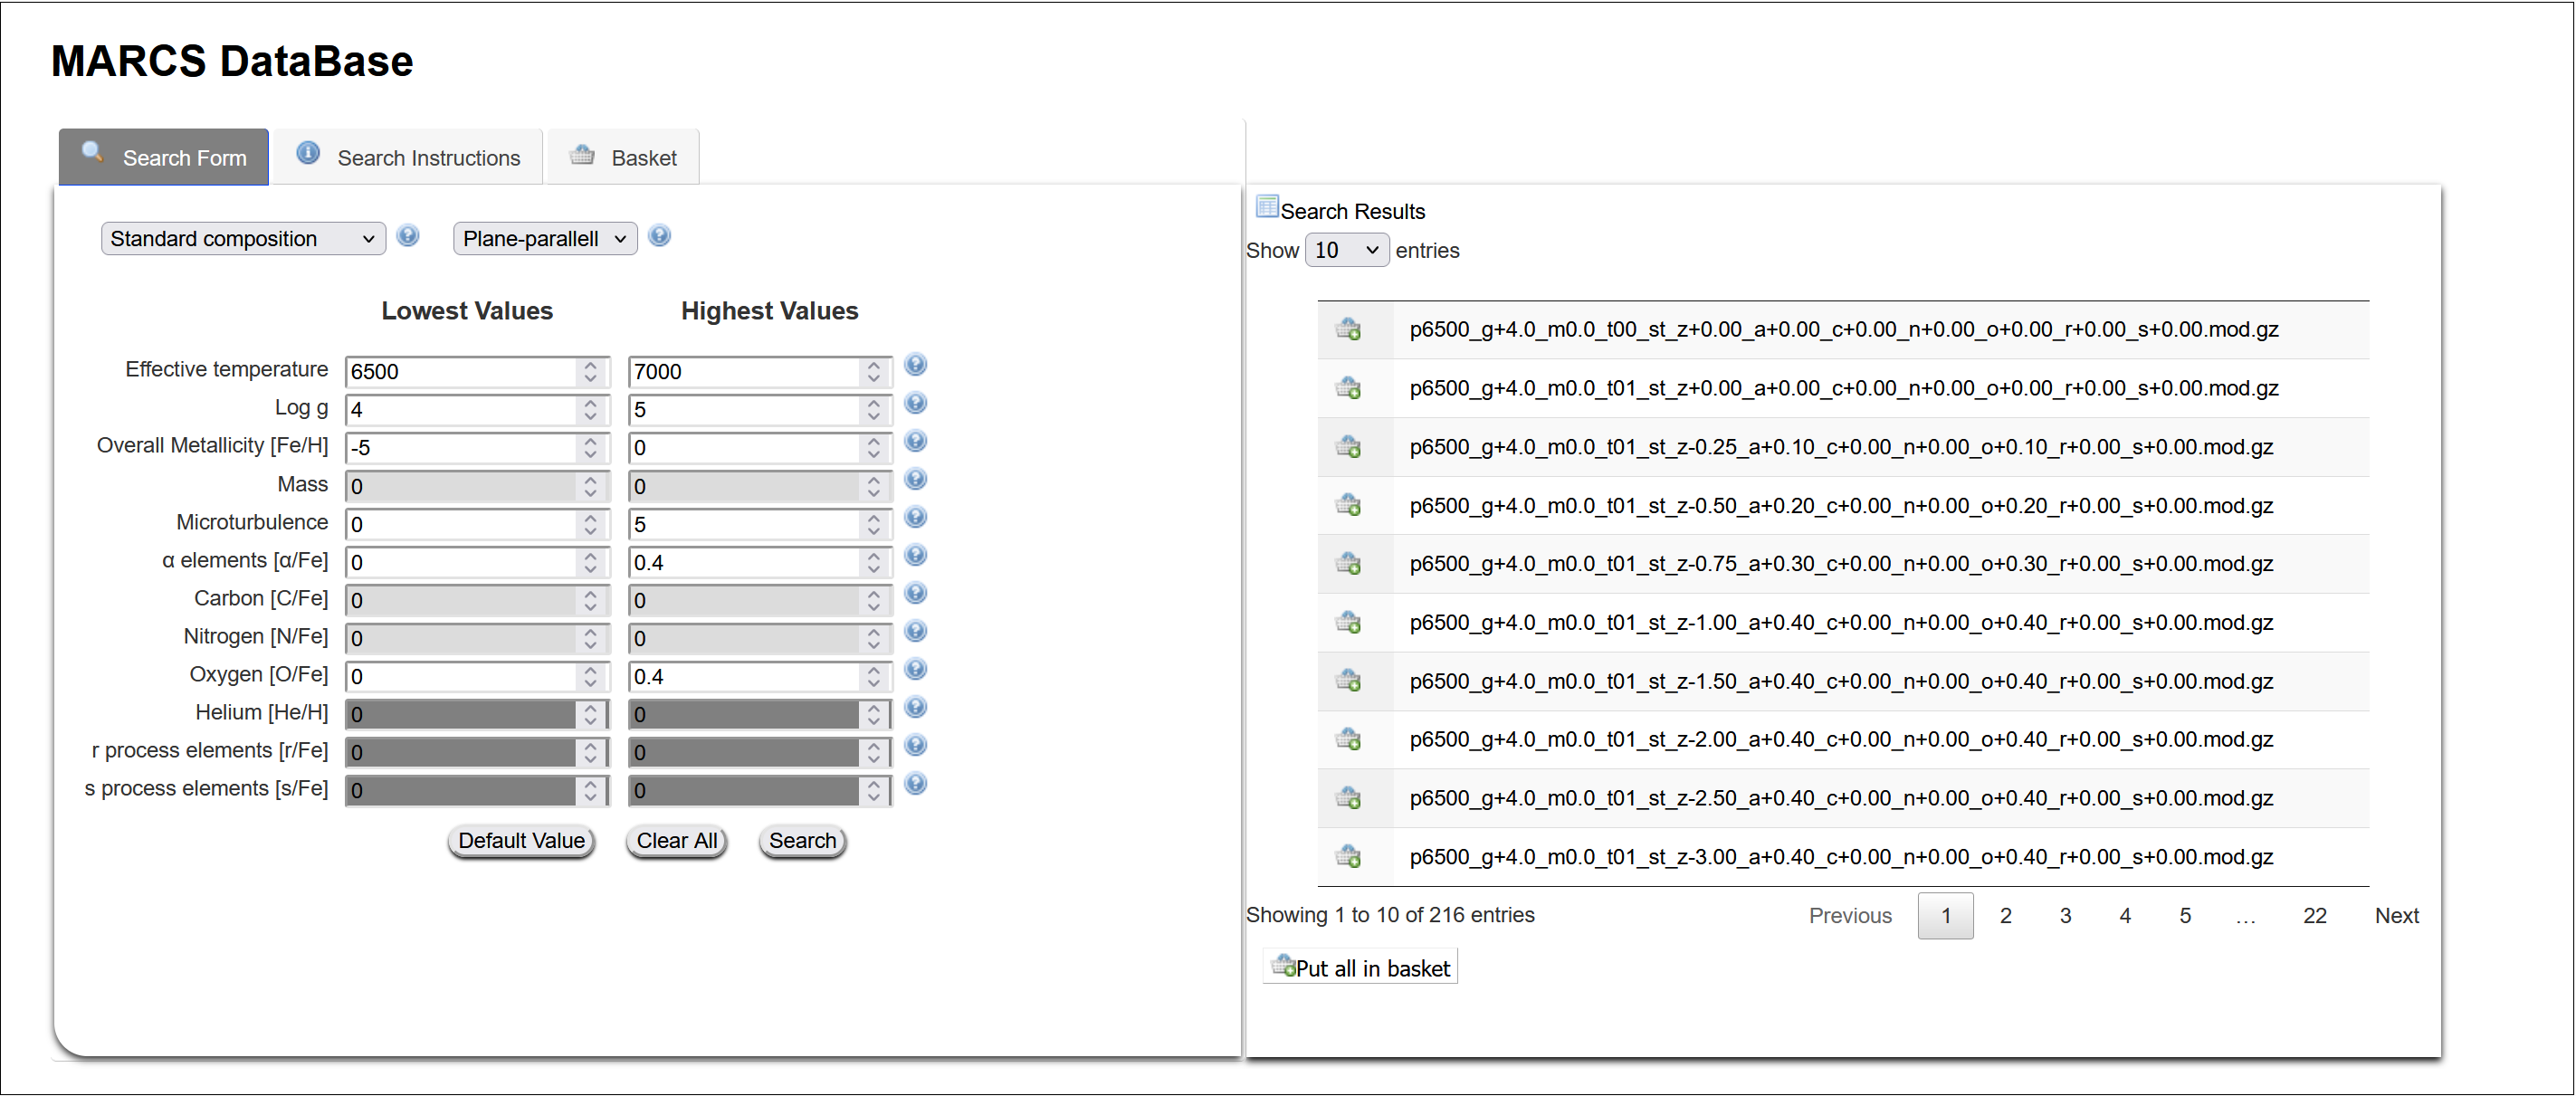Viewport: 2576px width, 1096px height.
Task: Add the z-2.50_a+0.40 model to the basket
Action: pyautogui.click(x=1348, y=797)
